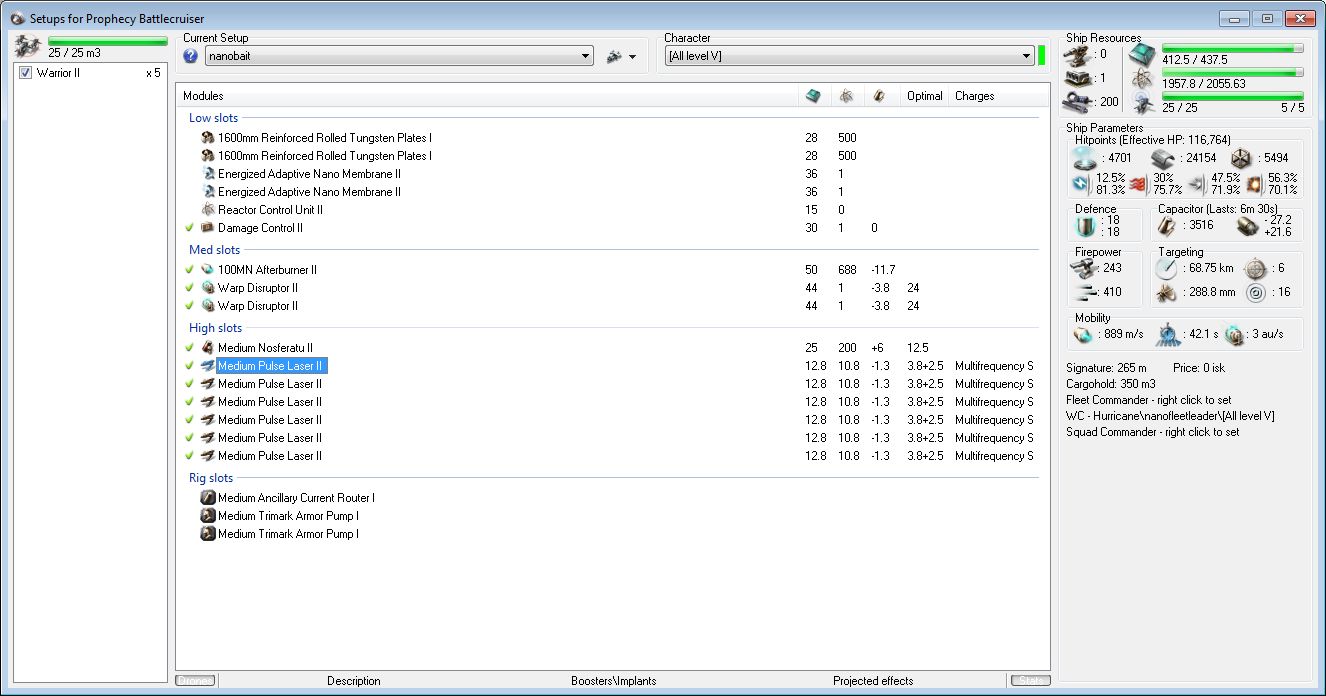1326x696 pixels.
Task: Click the volley damage icon showing 410
Action: tap(1083, 292)
